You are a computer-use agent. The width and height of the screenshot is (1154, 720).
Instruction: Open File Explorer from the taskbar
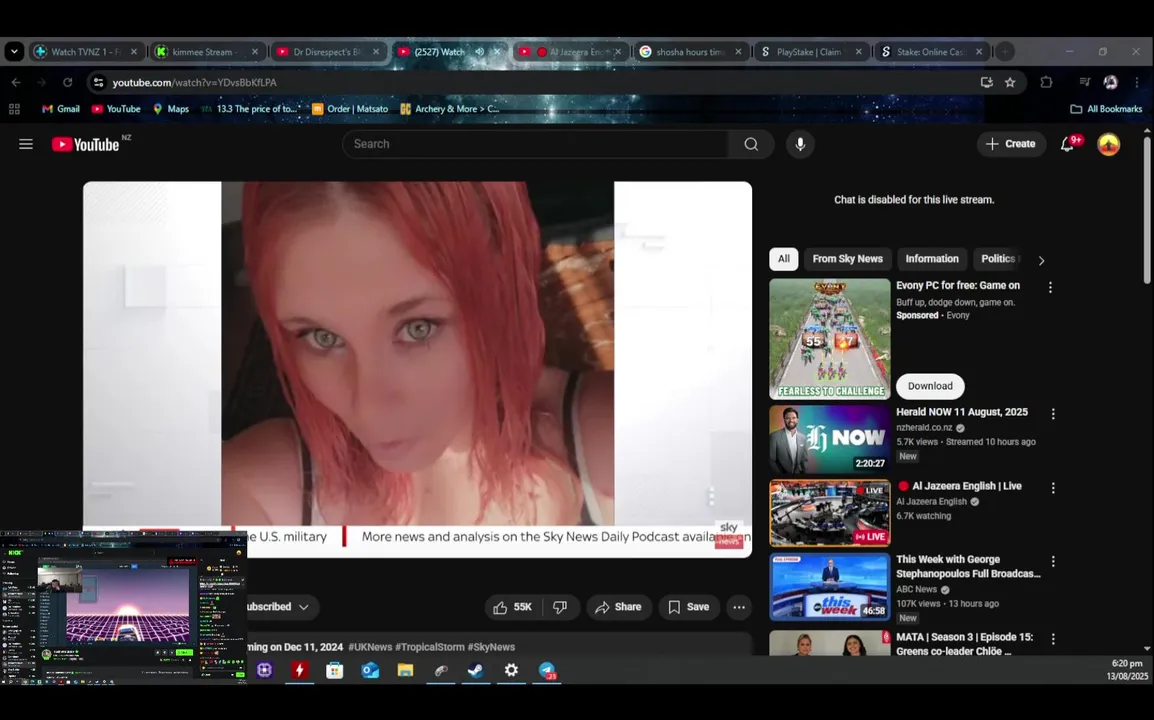405,671
